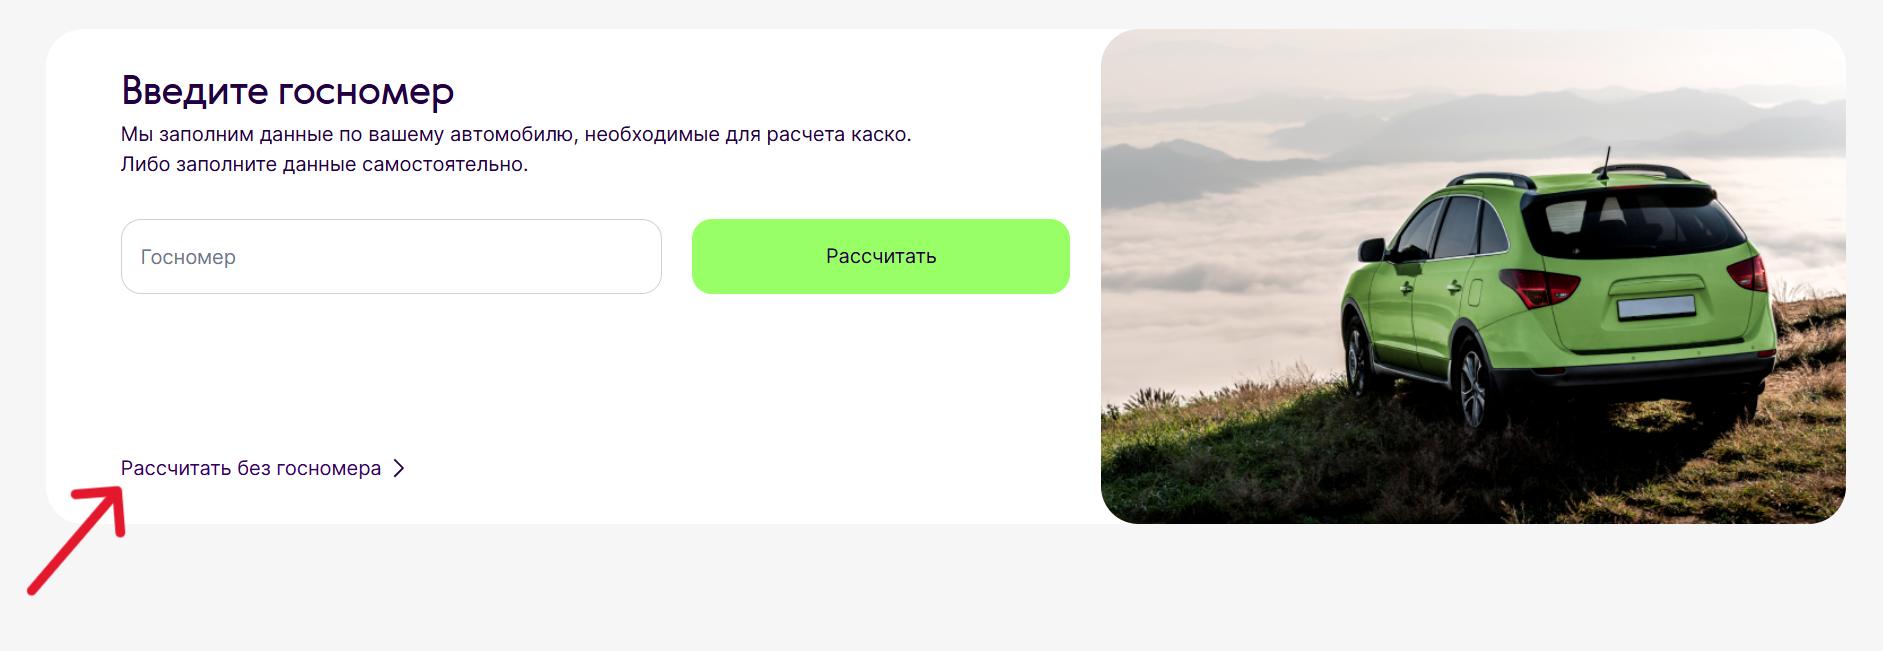Click the chevron arrow after Рассчитать без госномера
Image resolution: width=1883 pixels, height=651 pixels.
pyautogui.click(x=398, y=468)
